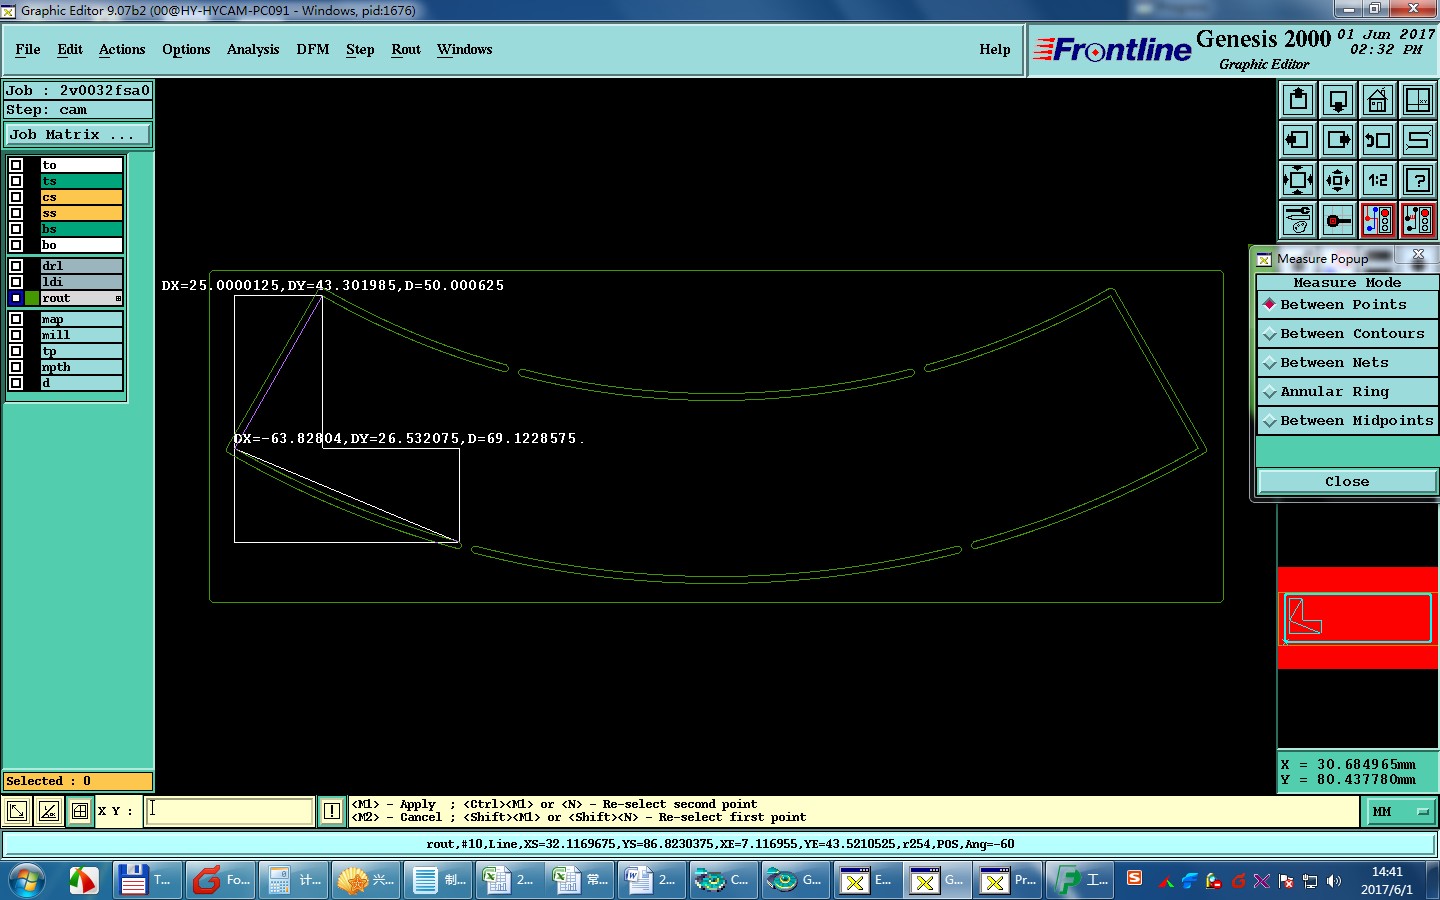The height and width of the screenshot is (900, 1440).
Task: Select Between Points measure mode
Action: 1347,305
